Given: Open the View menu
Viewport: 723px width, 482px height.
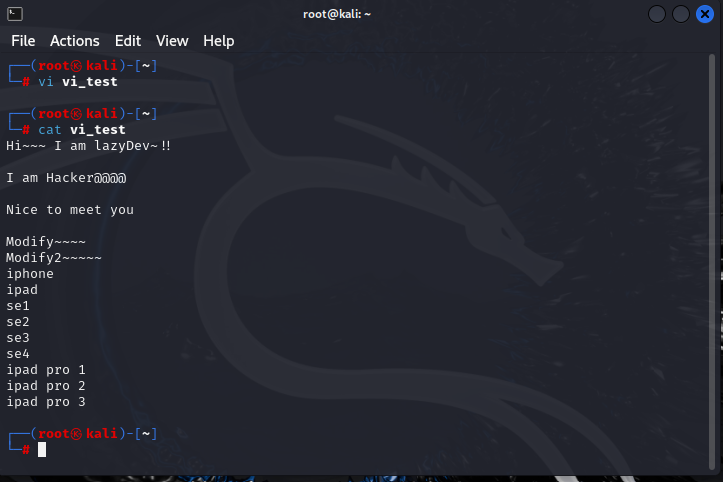Looking at the screenshot, I should click(x=172, y=41).
